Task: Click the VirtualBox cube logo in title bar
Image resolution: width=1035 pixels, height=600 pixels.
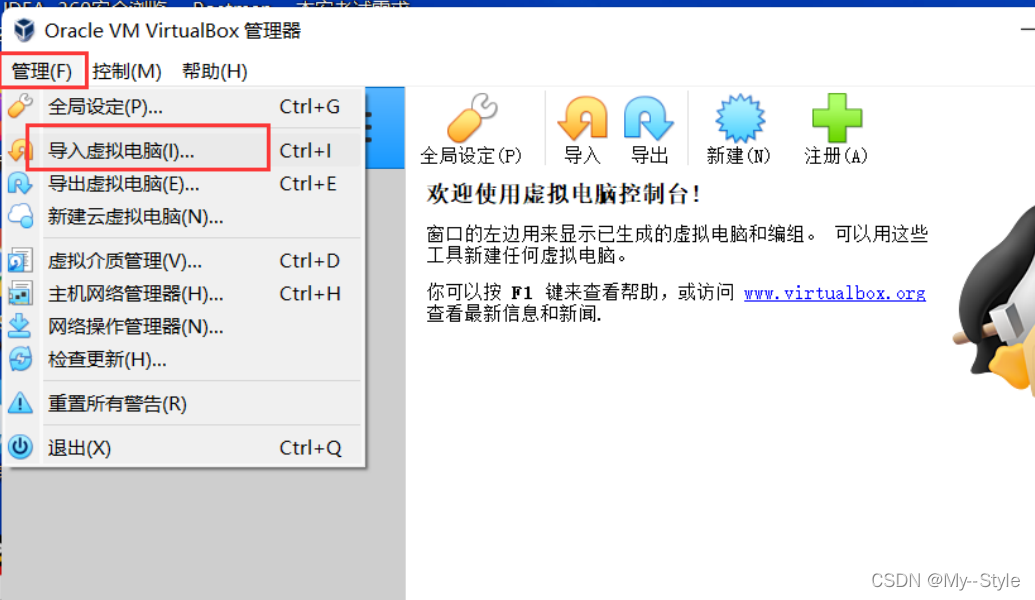Action: (x=24, y=30)
